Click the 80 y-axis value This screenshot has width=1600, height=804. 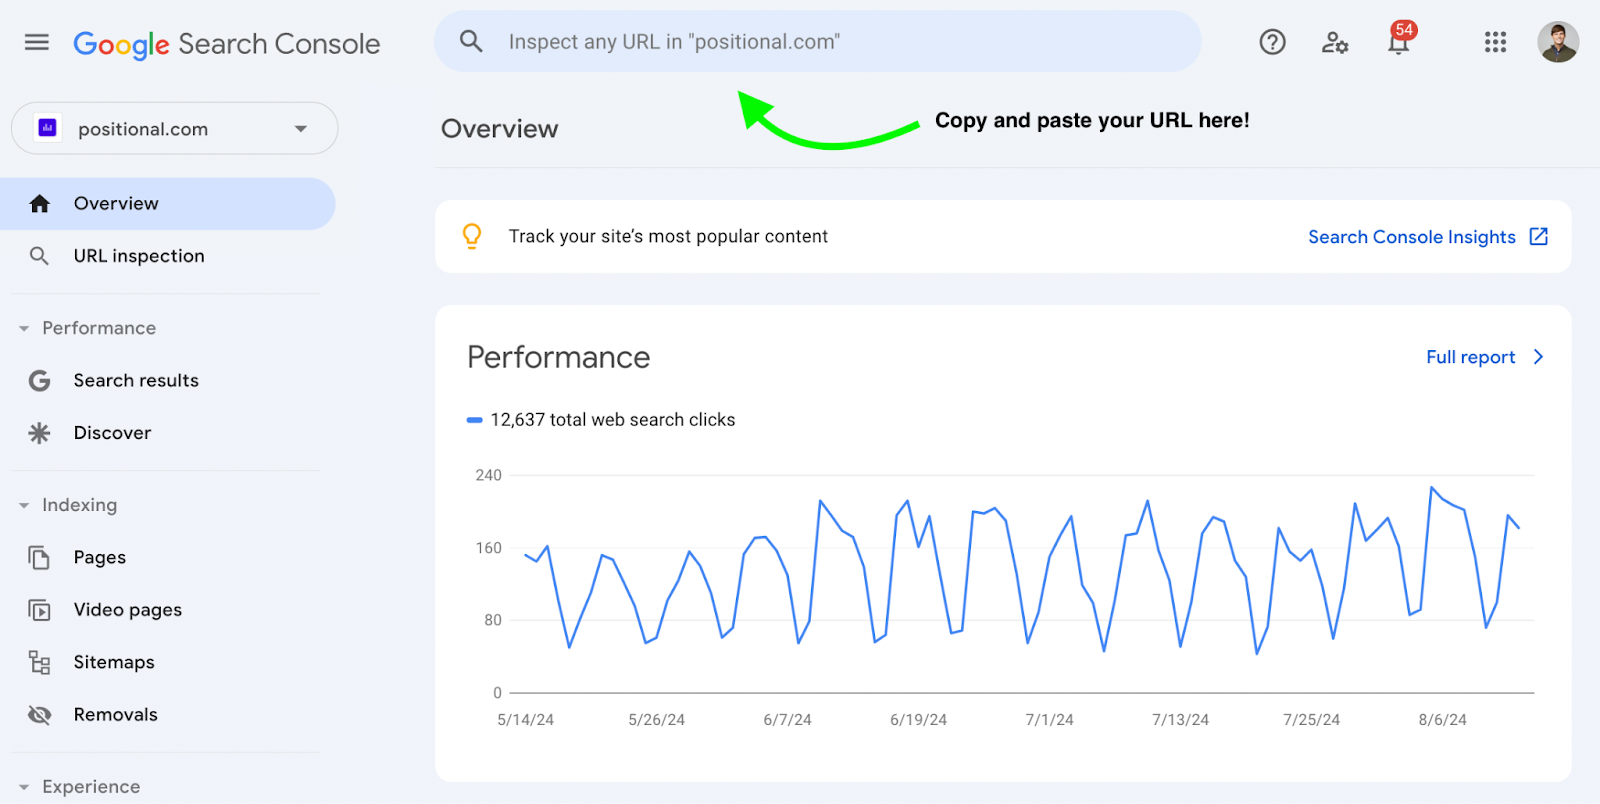pyautogui.click(x=493, y=620)
